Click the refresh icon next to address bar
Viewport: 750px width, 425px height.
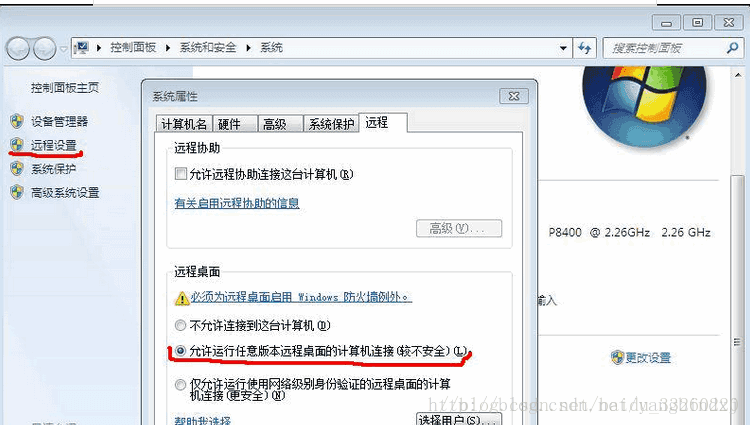click(585, 48)
